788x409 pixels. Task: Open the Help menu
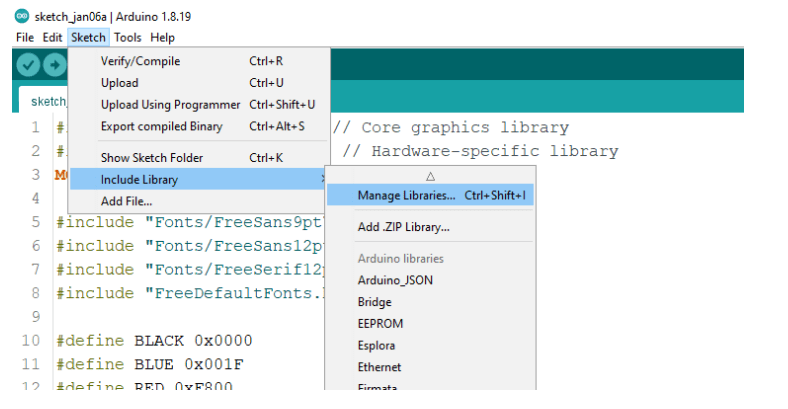(162, 37)
